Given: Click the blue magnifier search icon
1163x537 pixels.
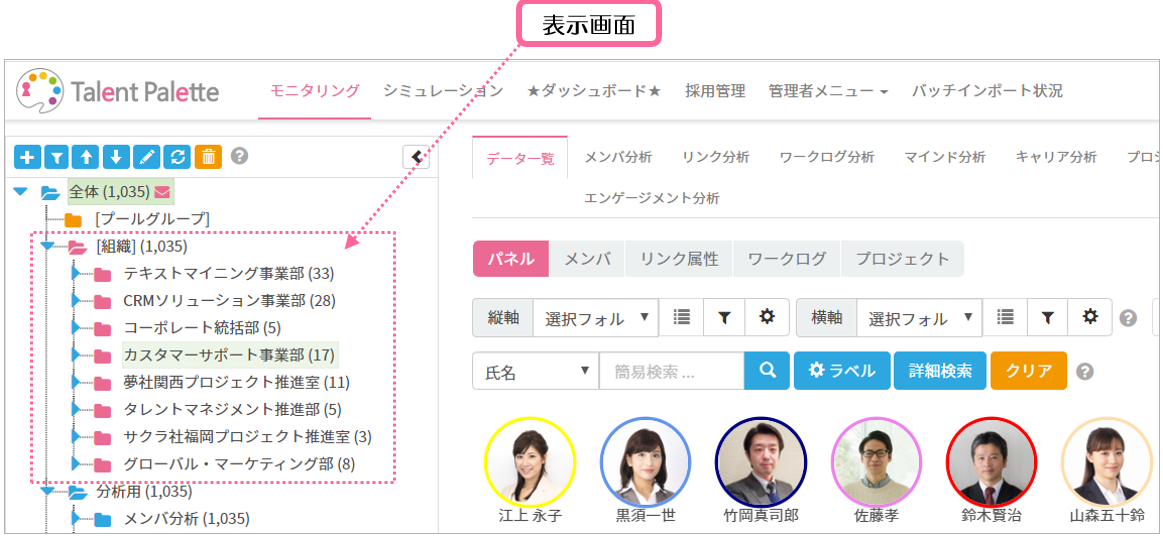Looking at the screenshot, I should pos(767,371).
